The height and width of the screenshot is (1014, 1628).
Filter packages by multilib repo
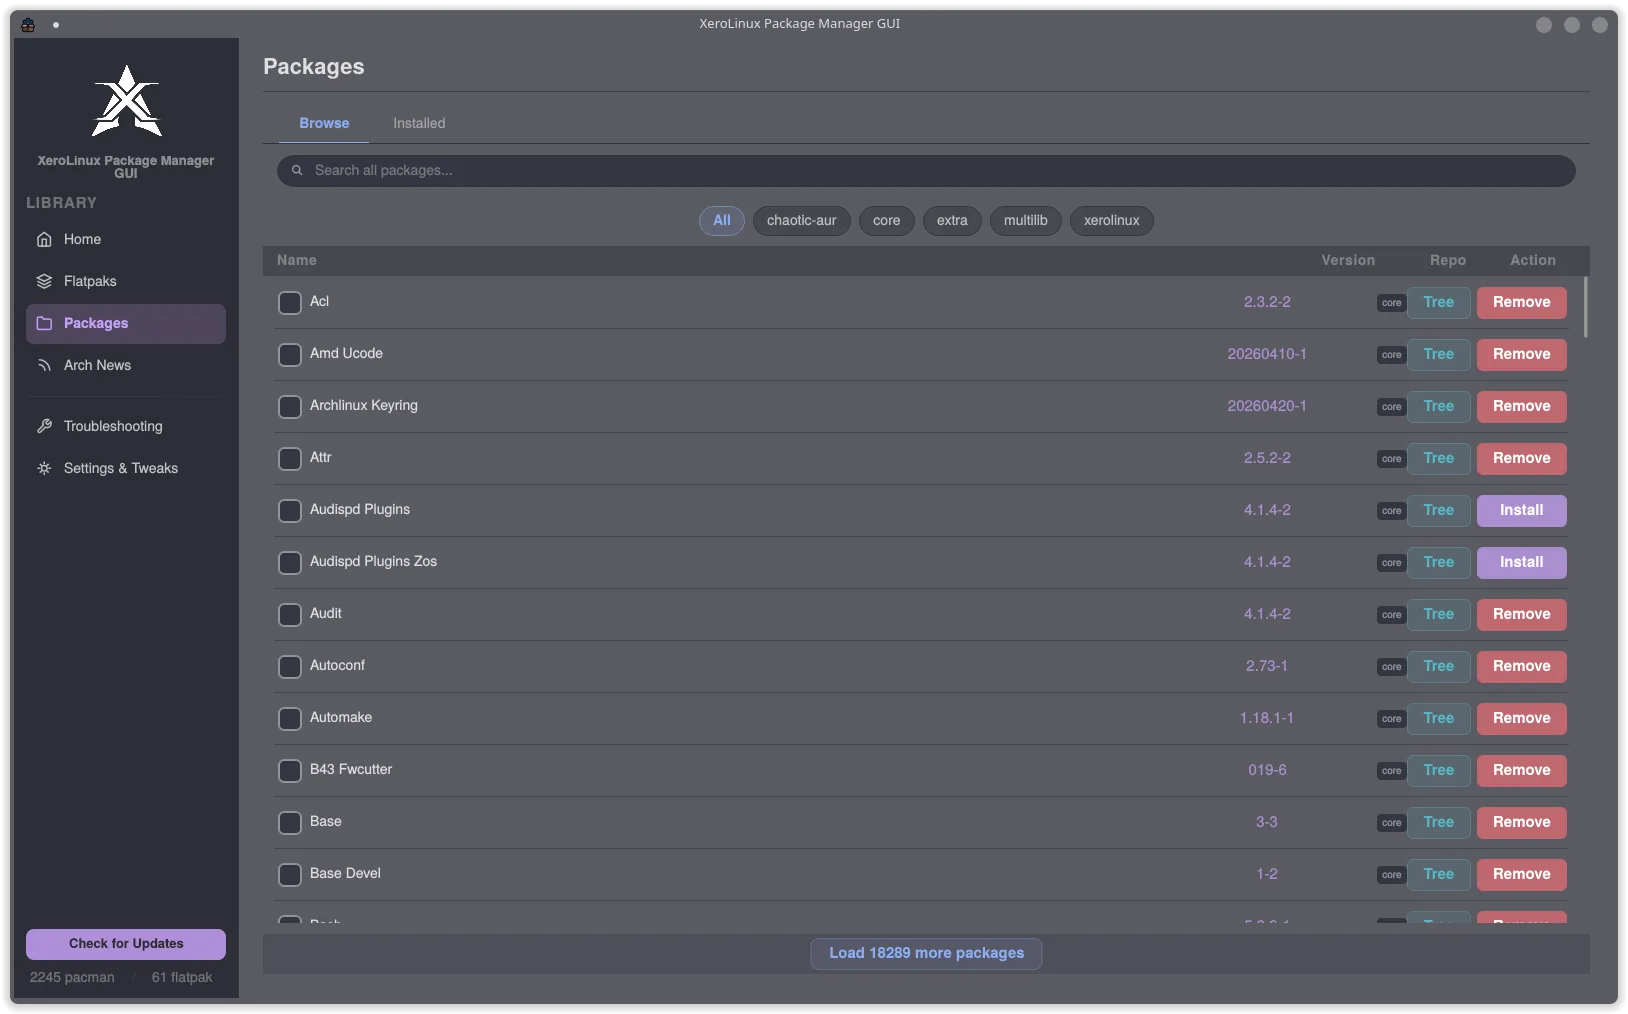pos(1025,220)
